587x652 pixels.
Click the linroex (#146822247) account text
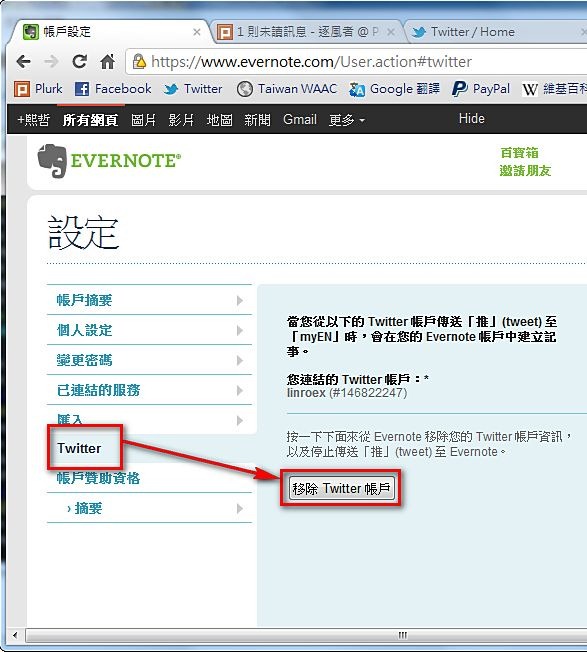point(347,393)
